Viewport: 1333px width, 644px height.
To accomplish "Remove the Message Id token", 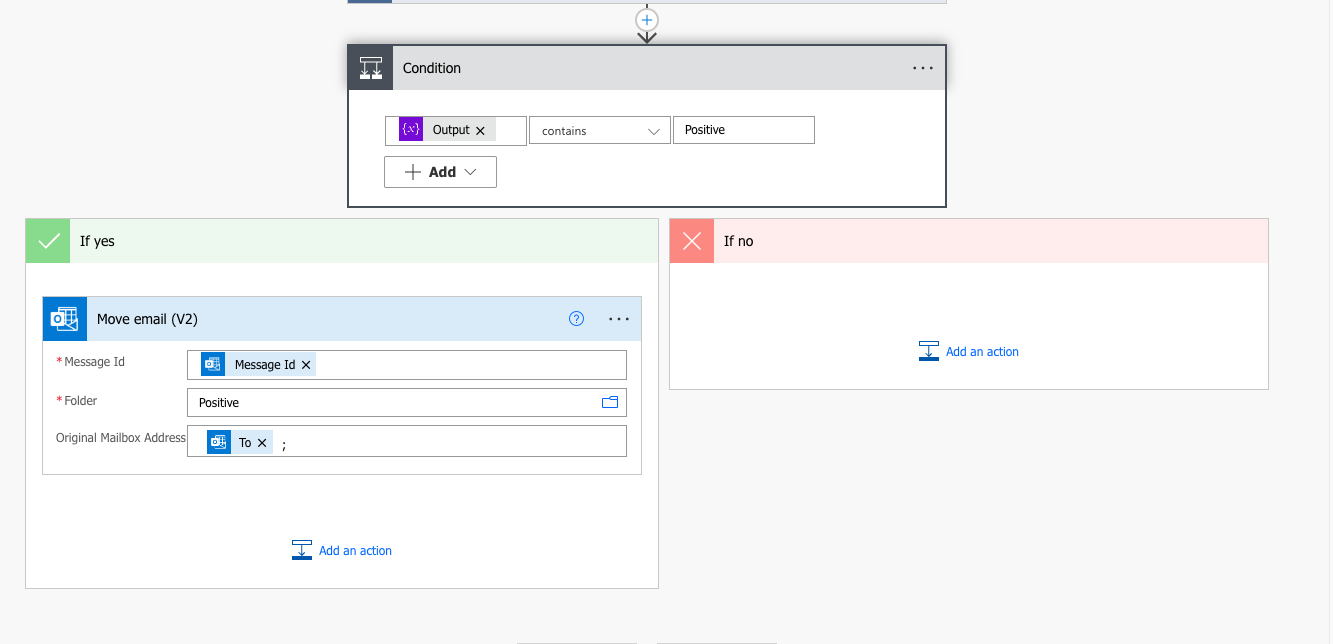I will (x=306, y=365).
